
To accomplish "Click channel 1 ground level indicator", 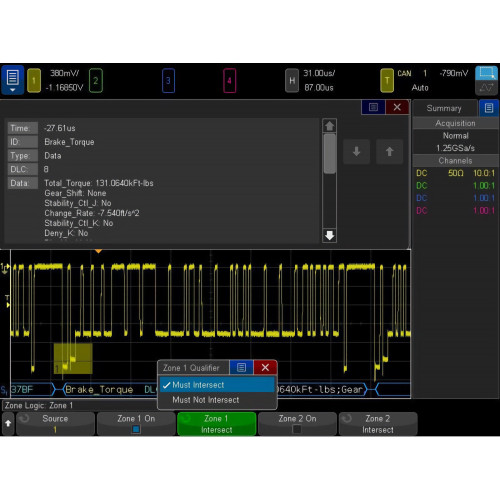I will (x=5, y=269).
